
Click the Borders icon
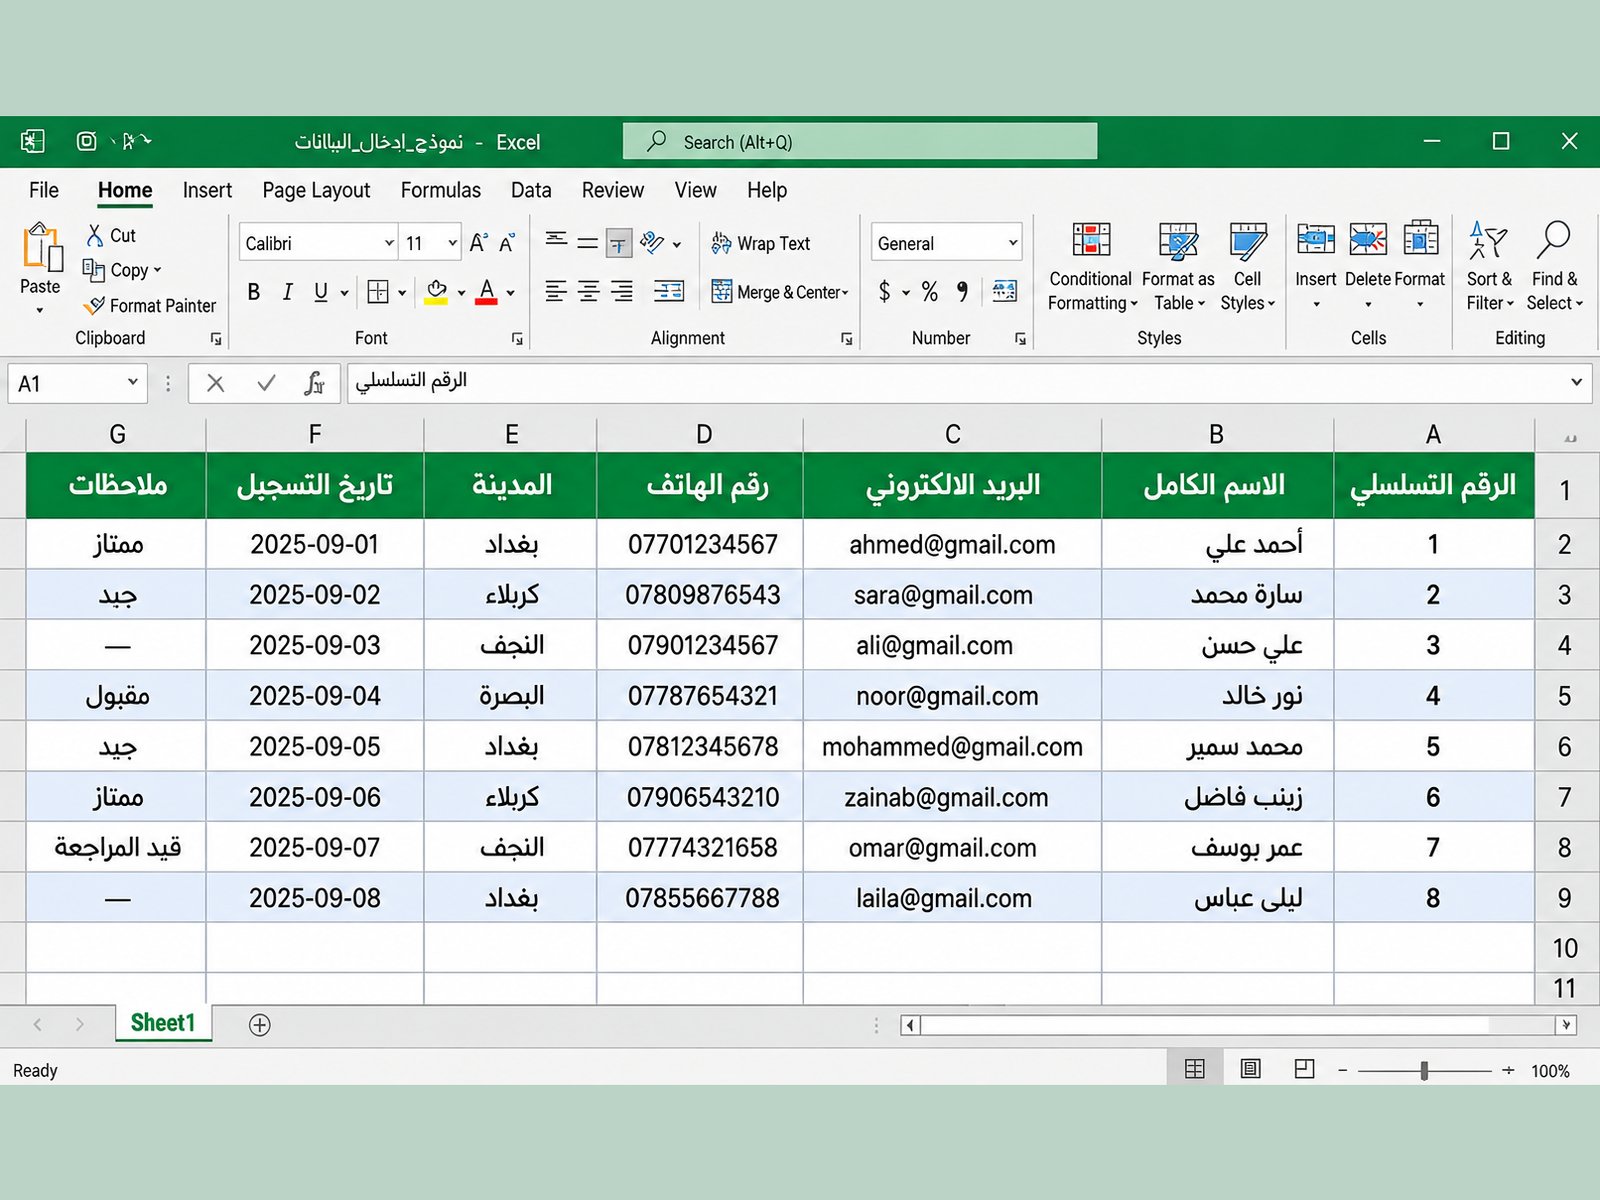378,292
